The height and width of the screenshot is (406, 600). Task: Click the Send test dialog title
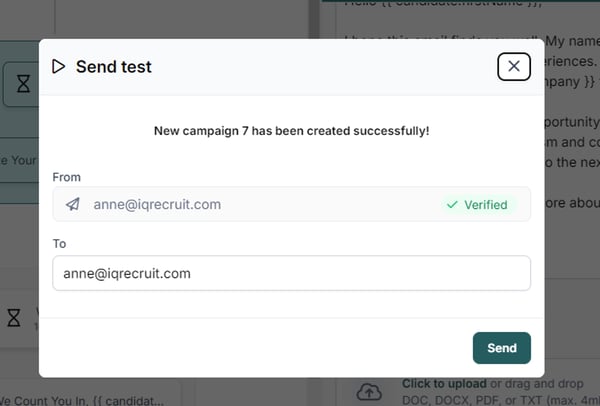pyautogui.click(x=114, y=67)
